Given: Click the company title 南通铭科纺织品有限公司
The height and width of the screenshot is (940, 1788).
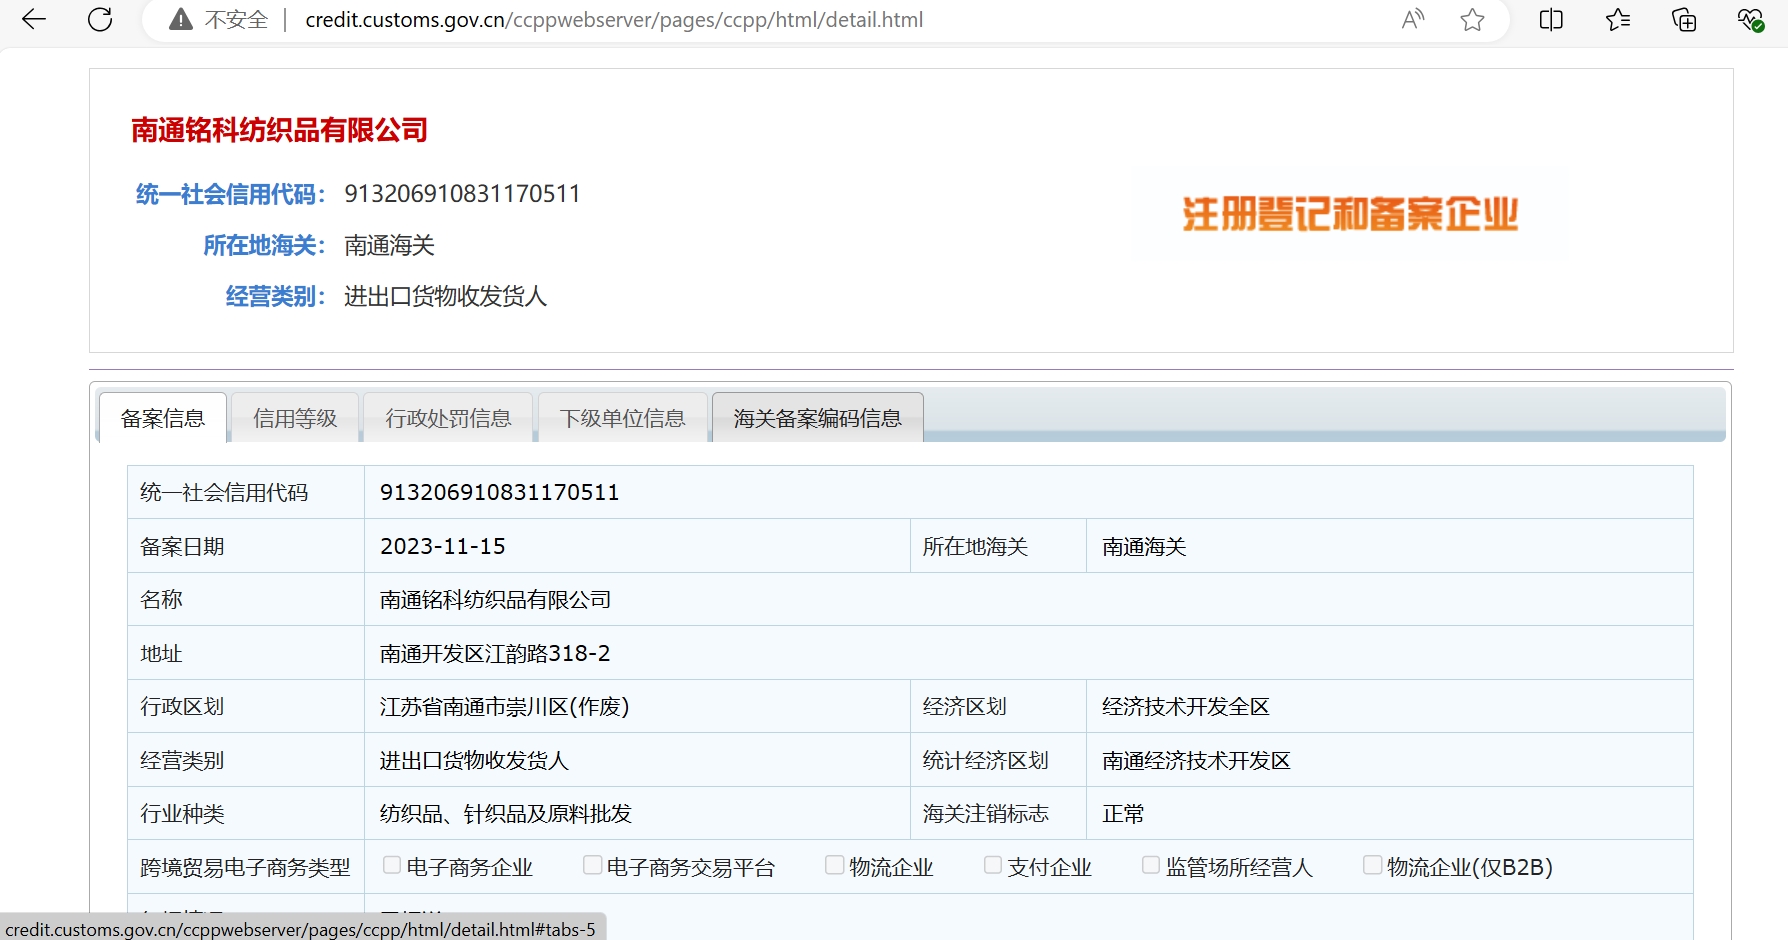Looking at the screenshot, I should 280,130.
